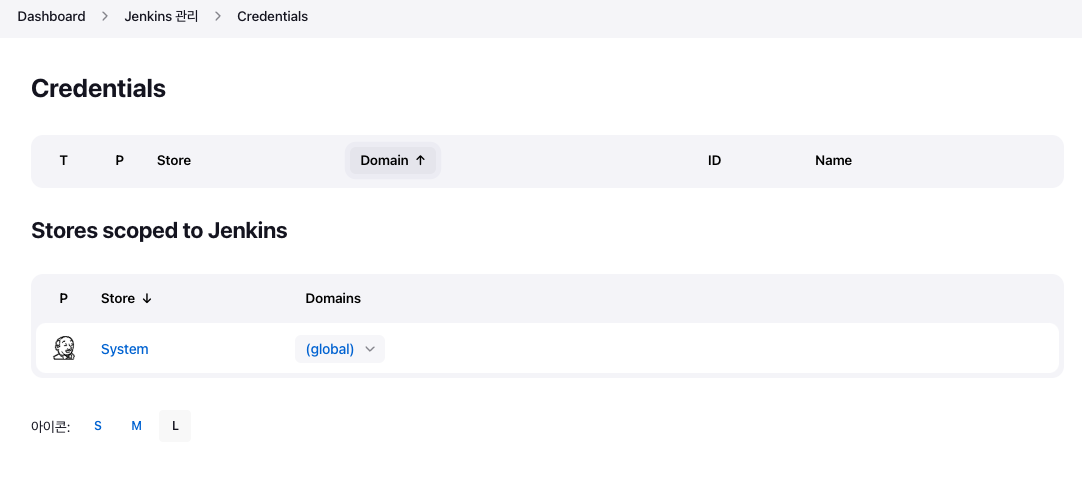Sort credentials by Name column
The image size is (1082, 480).
coord(834,161)
